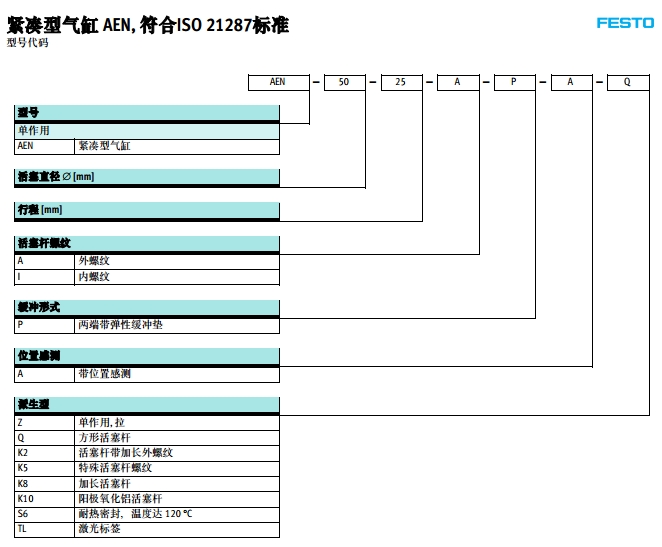Click the 两端带弹性缓冲垫 row
This screenshot has width=662, height=547.
tap(147, 325)
